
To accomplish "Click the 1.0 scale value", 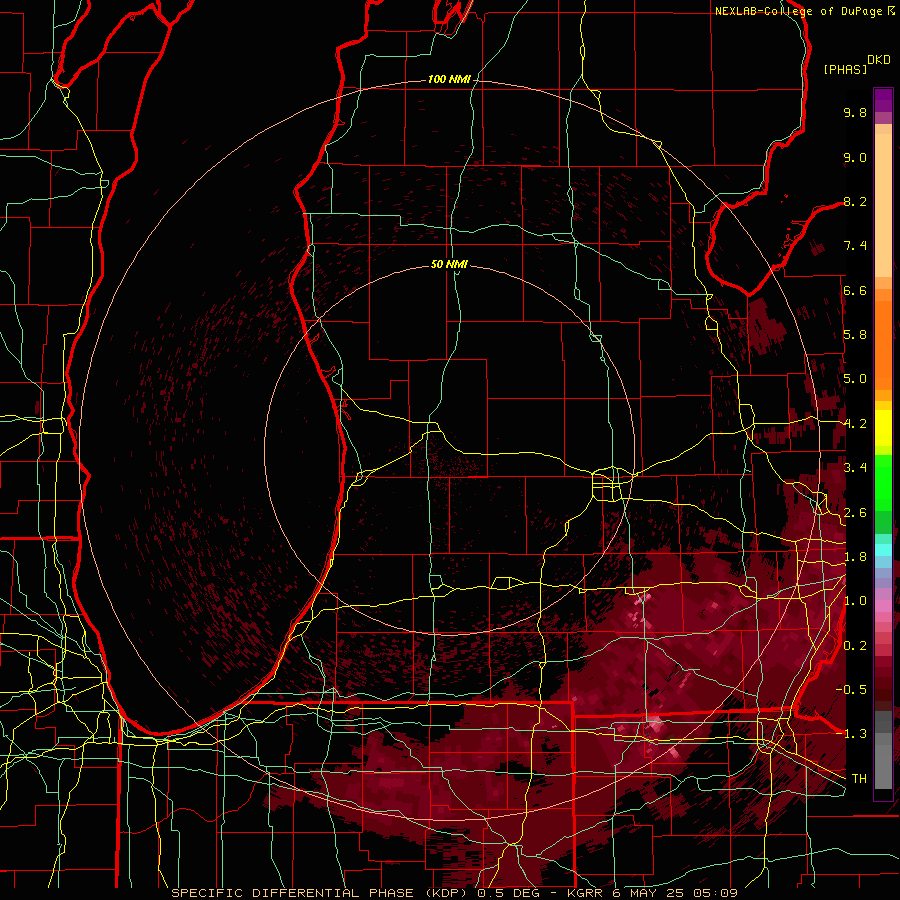I will coord(855,601).
